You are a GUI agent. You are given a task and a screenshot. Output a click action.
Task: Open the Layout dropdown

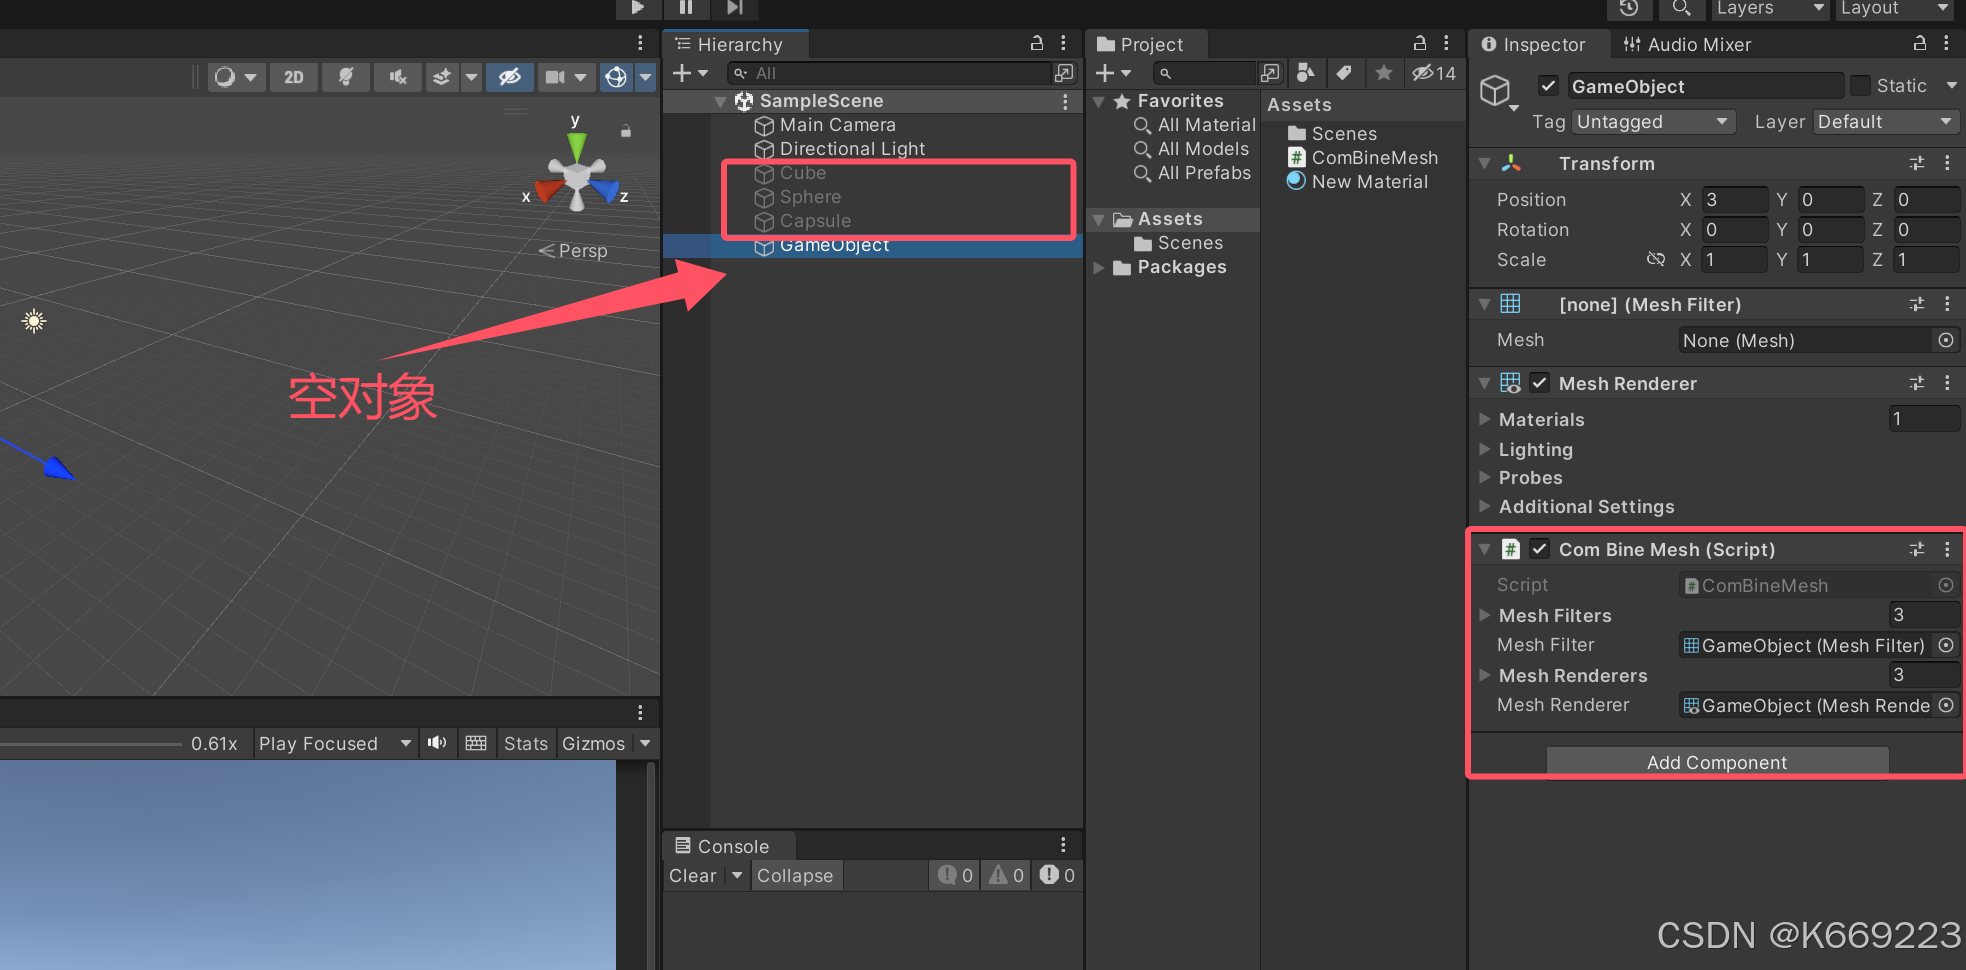click(1895, 8)
